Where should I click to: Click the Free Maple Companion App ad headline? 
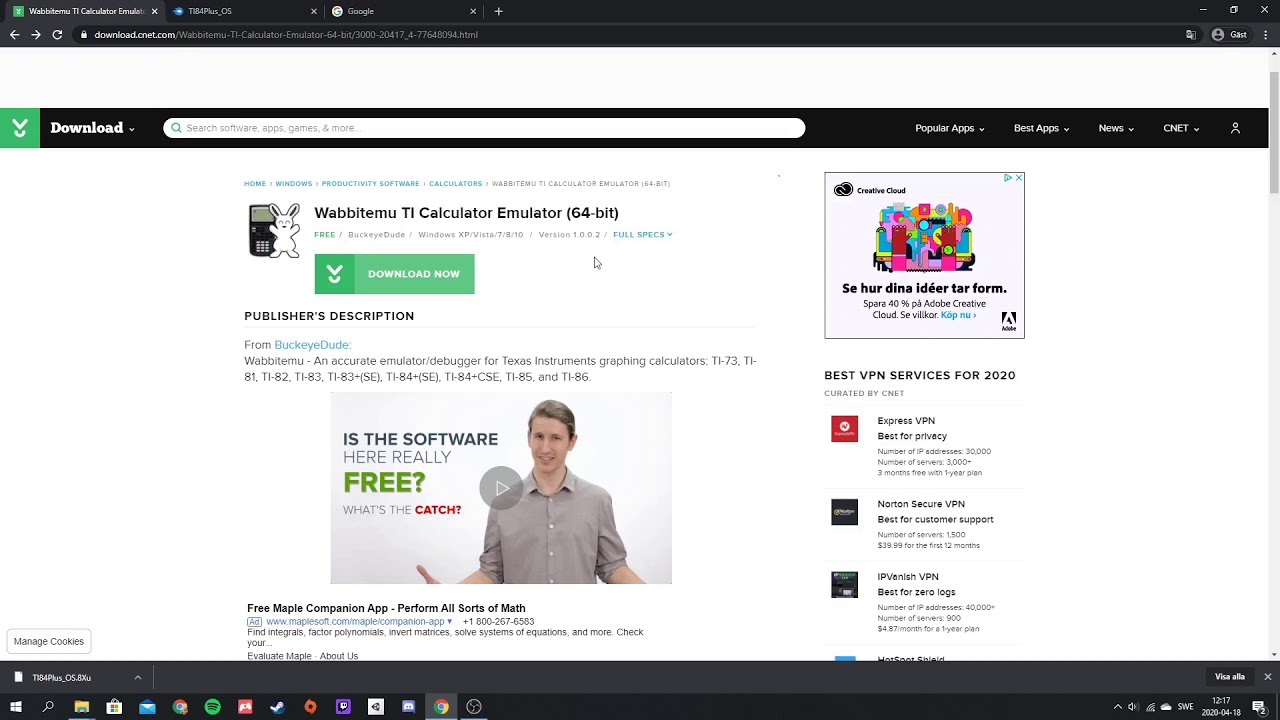(x=386, y=608)
